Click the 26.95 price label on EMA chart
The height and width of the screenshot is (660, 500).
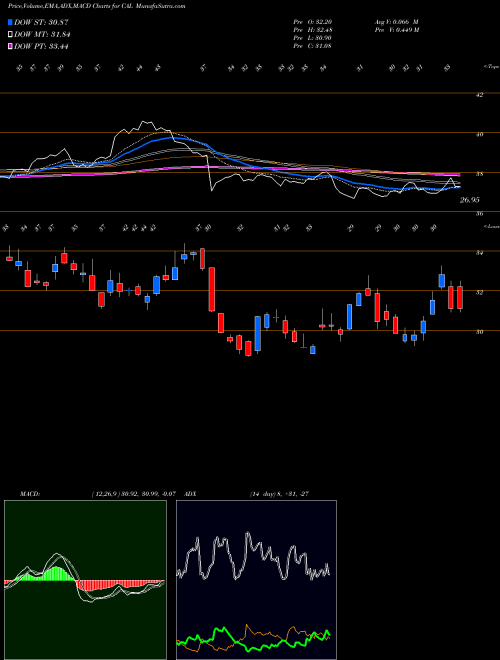(470, 200)
